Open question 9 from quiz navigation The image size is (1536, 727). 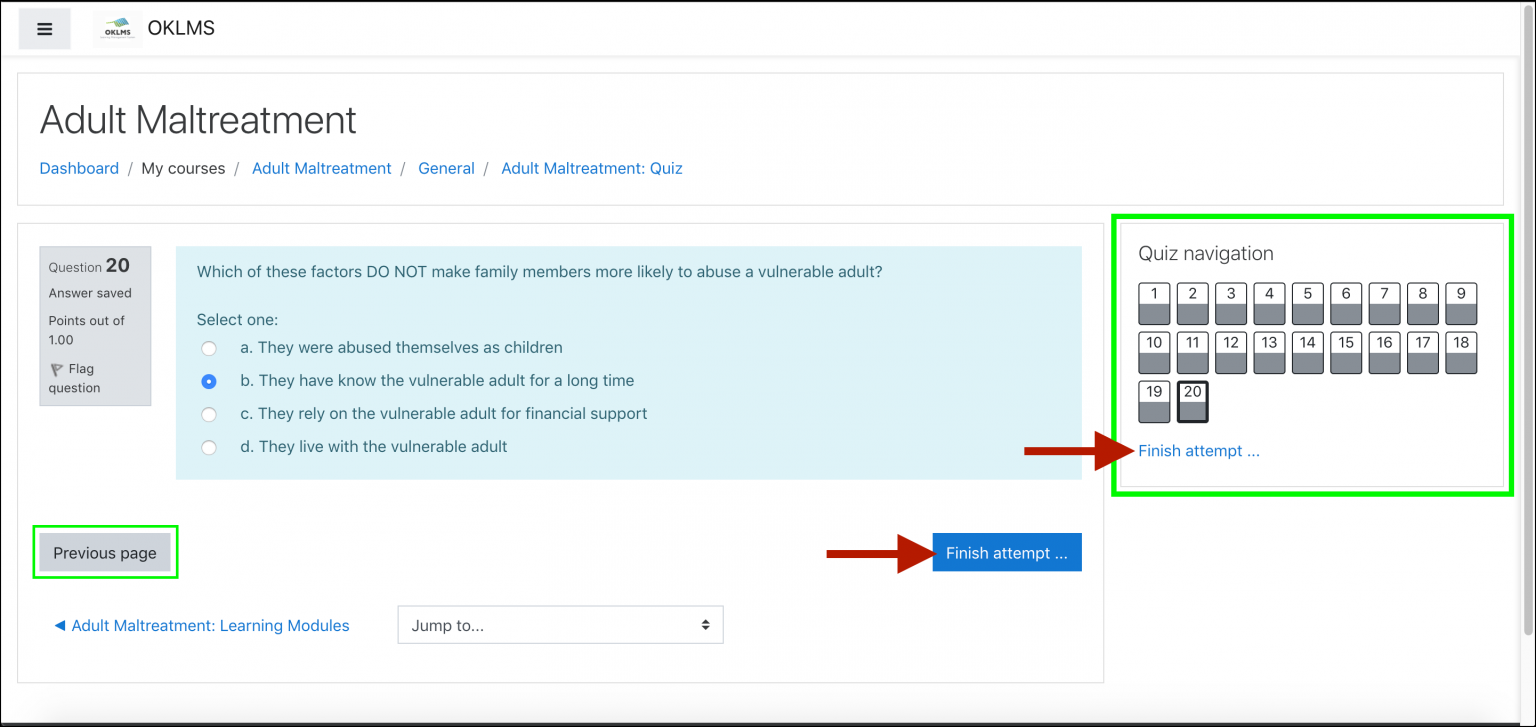tap(1461, 304)
